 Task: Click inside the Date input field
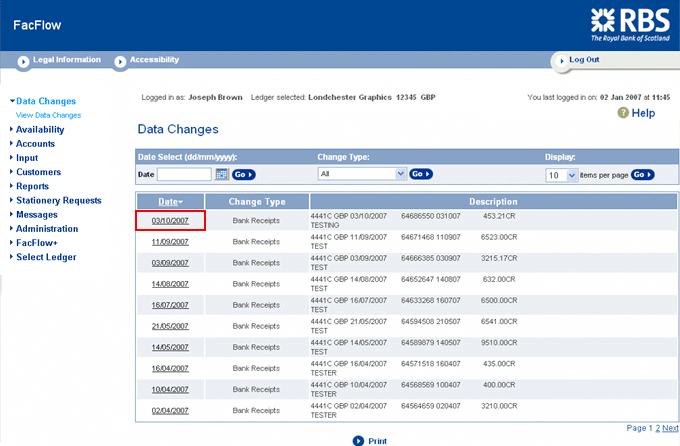point(184,174)
